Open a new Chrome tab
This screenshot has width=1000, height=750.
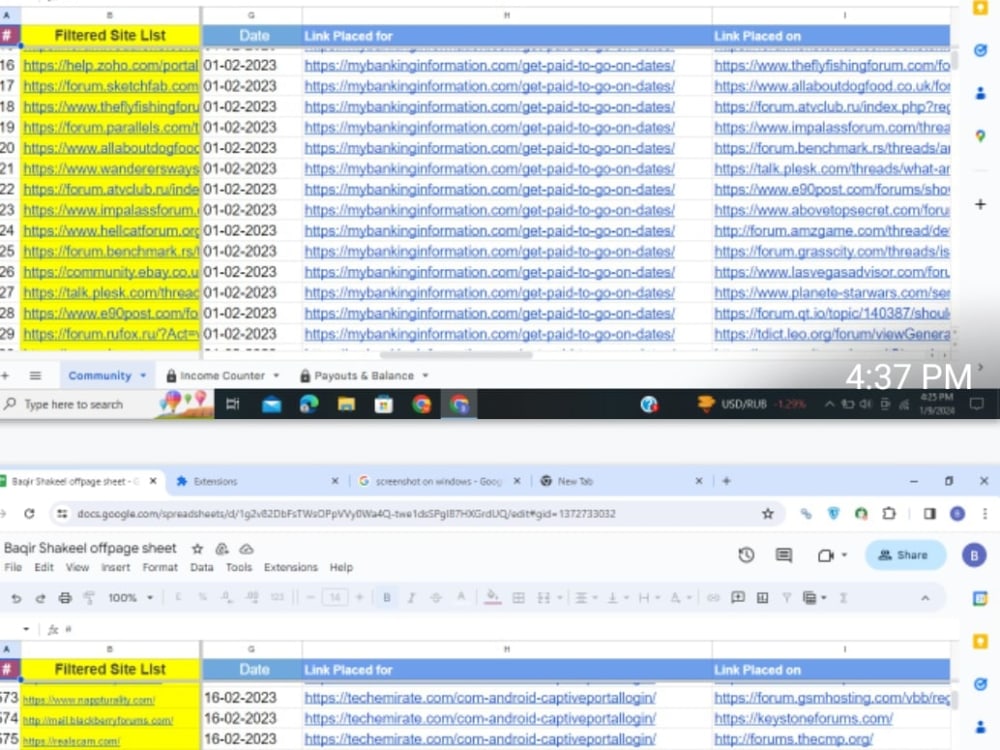[x=726, y=482]
